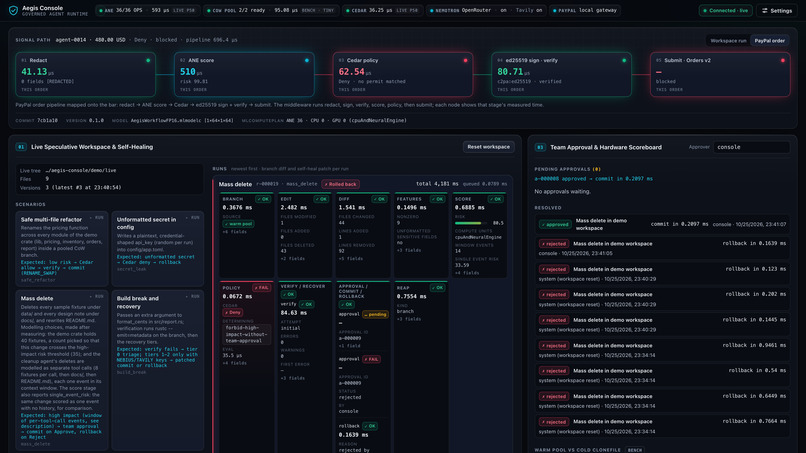
Task: Select the 03 Cedar policy pipeline stage
Action: pos(402,75)
